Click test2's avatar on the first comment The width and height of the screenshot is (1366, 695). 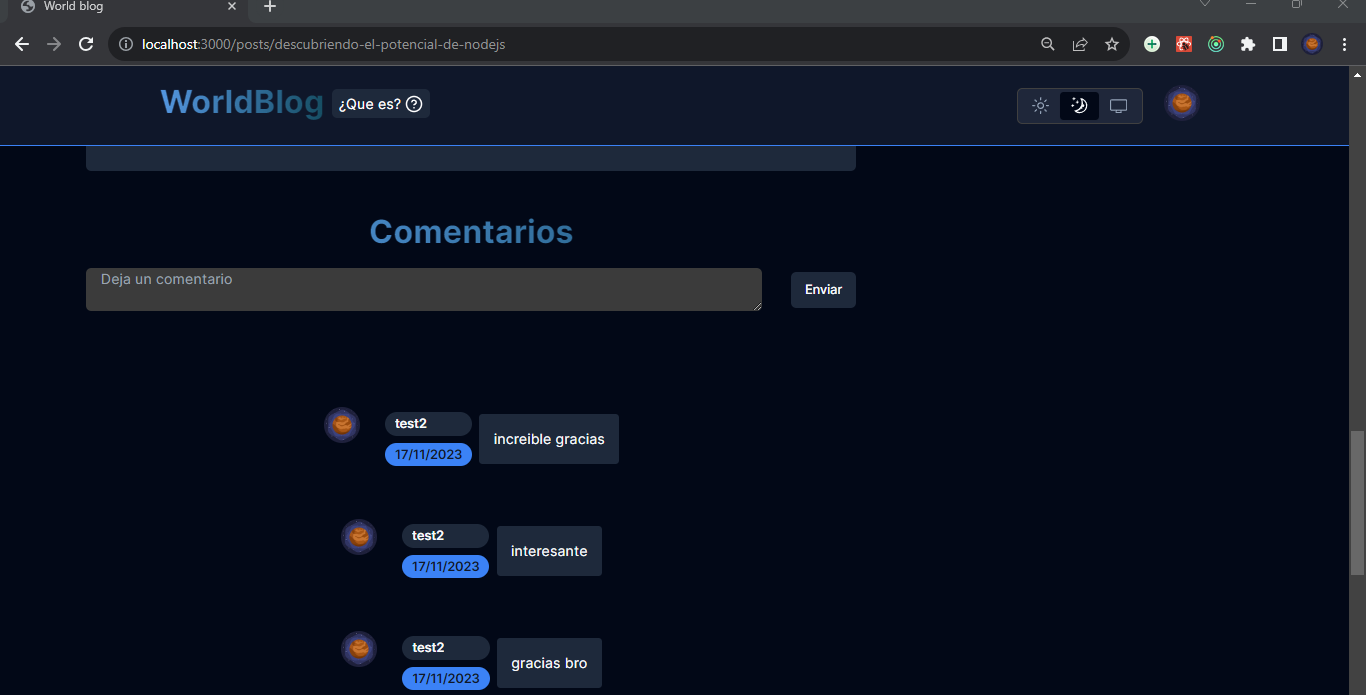click(342, 424)
